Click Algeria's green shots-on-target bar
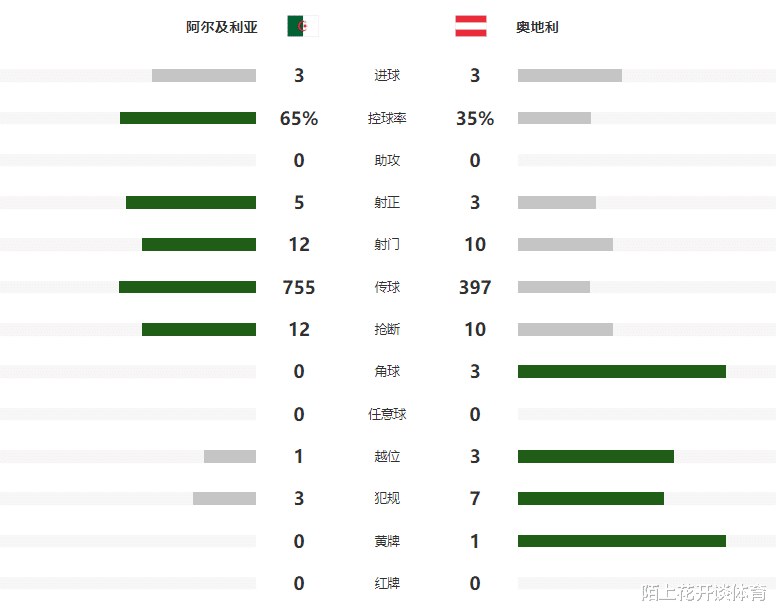The height and width of the screenshot is (614, 776). (x=191, y=202)
